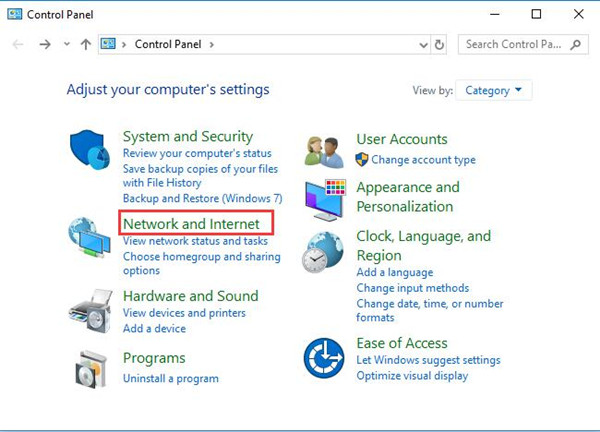Minimize the Control Panel window
Viewport: 600px width, 432px height.
tap(495, 14)
